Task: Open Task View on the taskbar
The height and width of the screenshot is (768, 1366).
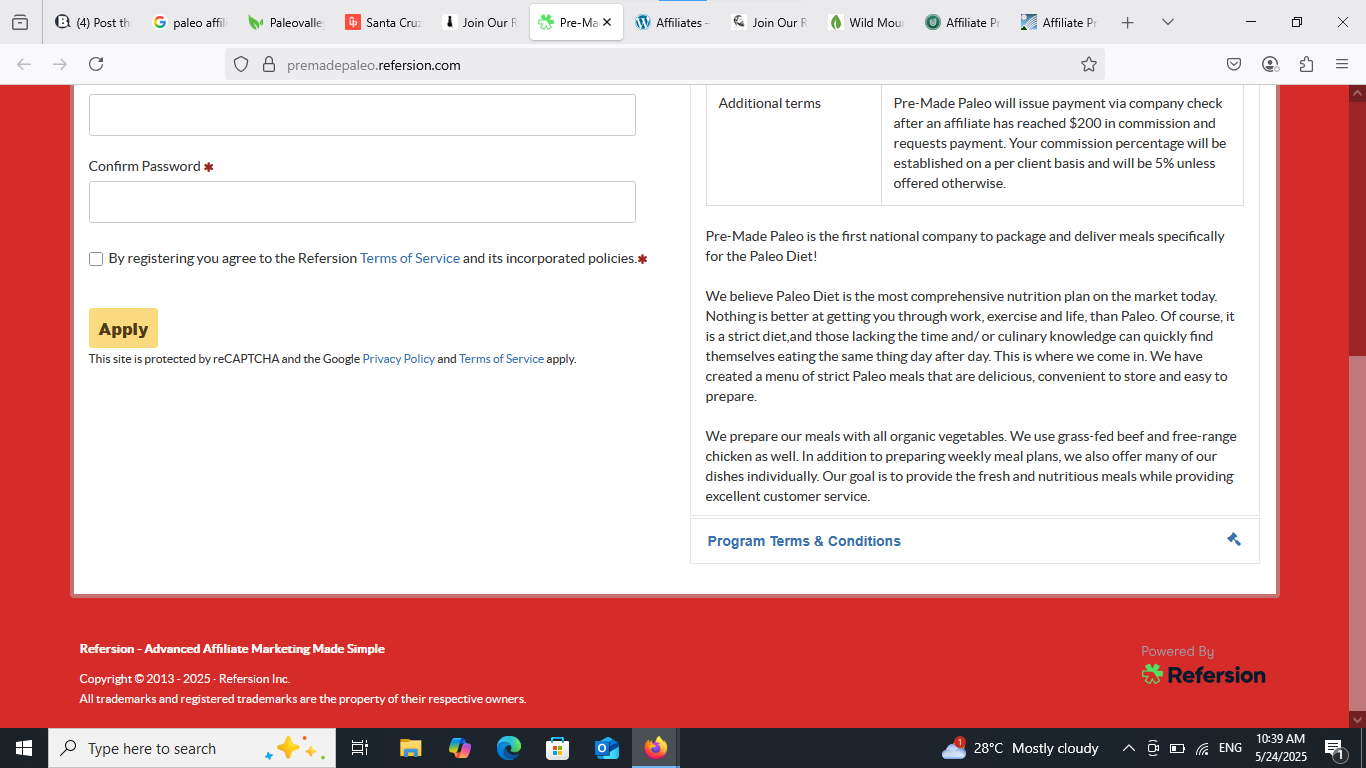Action: coord(360,748)
